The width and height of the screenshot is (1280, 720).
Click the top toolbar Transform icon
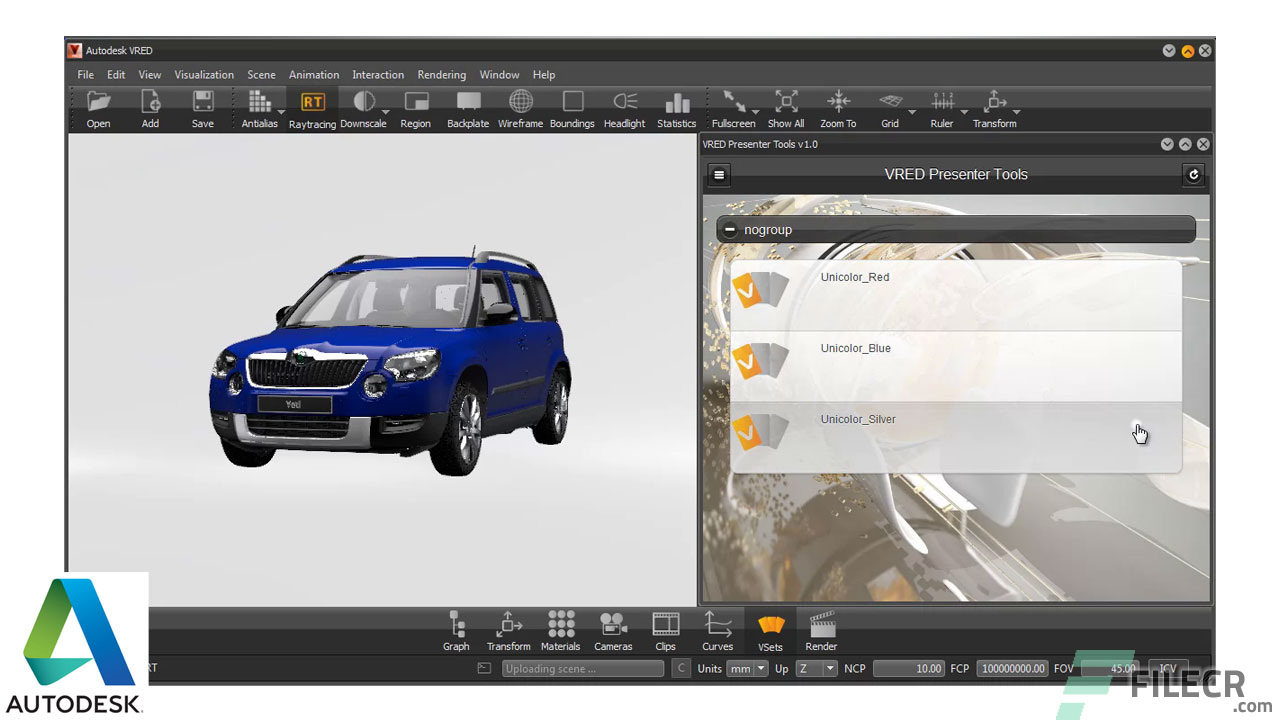994,101
